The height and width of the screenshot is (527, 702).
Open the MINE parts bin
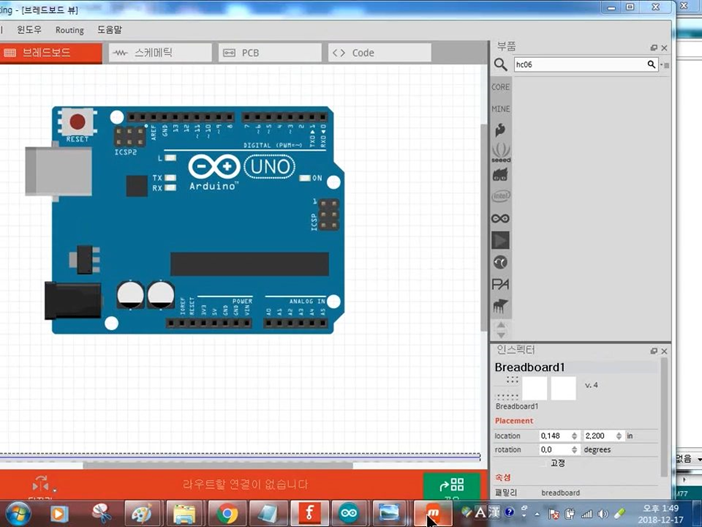[x=501, y=109]
